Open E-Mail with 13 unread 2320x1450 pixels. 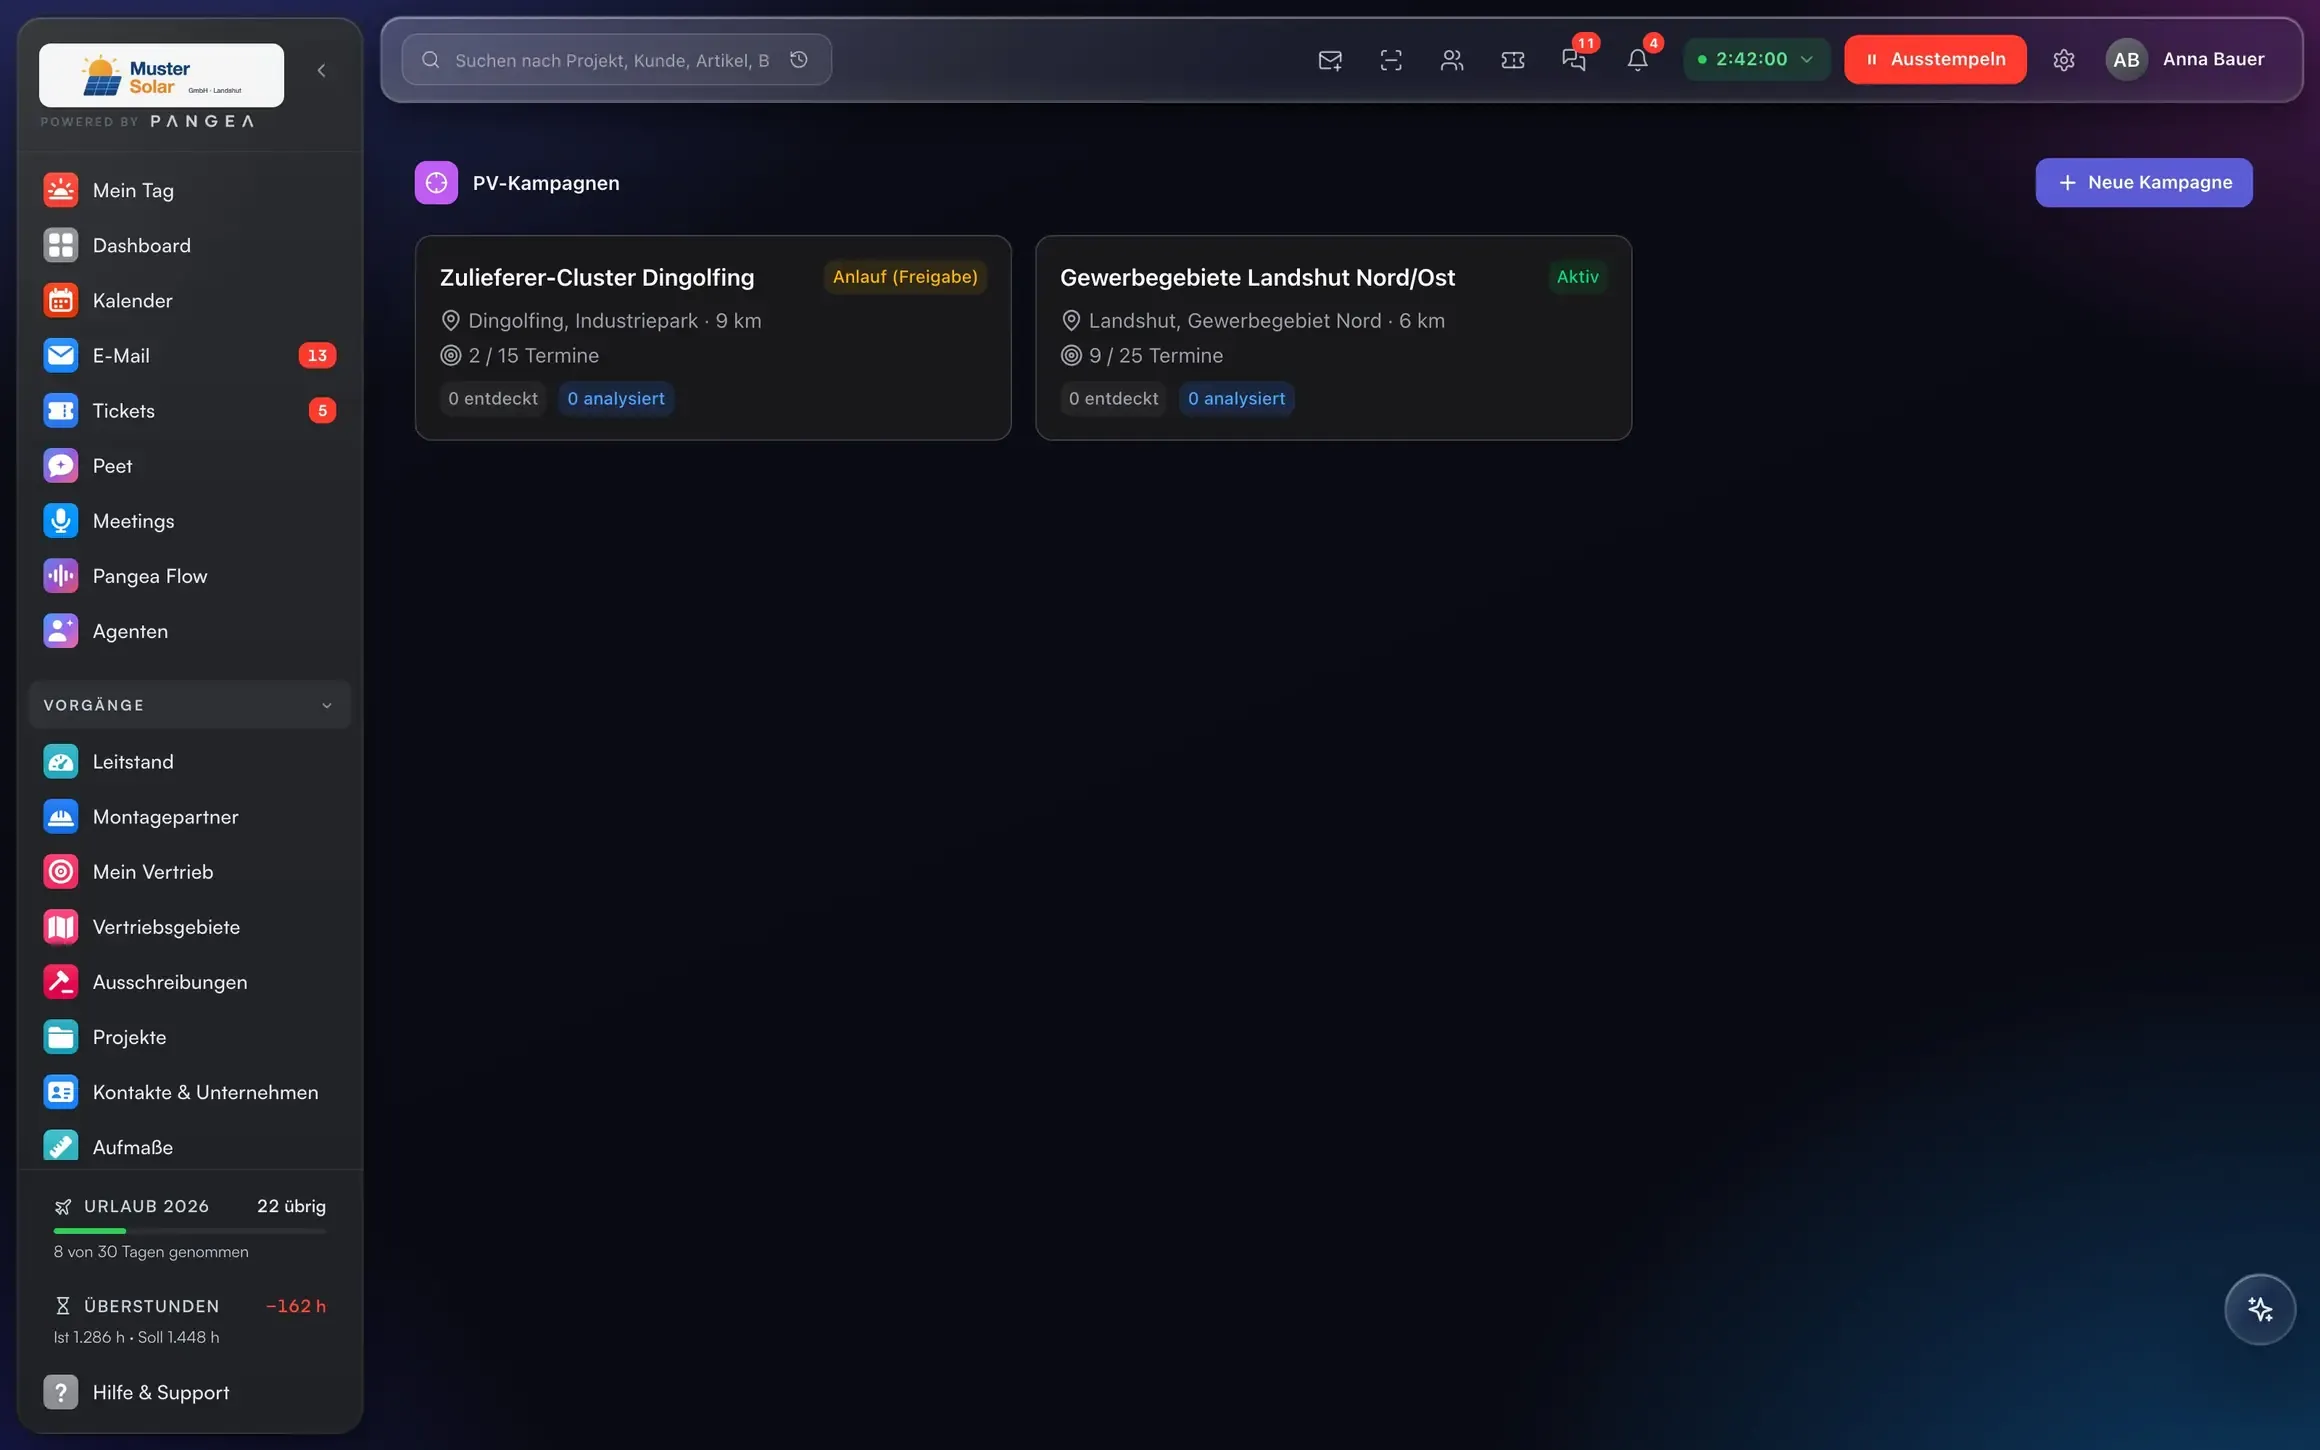(x=189, y=355)
